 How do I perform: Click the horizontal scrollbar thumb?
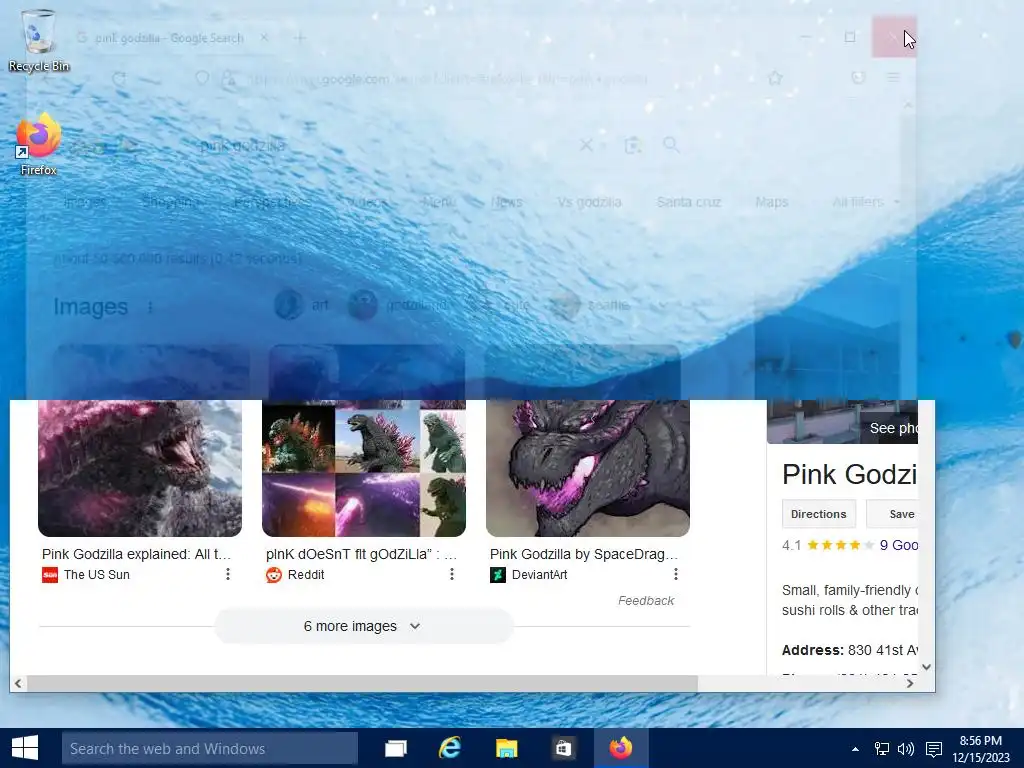[362, 683]
